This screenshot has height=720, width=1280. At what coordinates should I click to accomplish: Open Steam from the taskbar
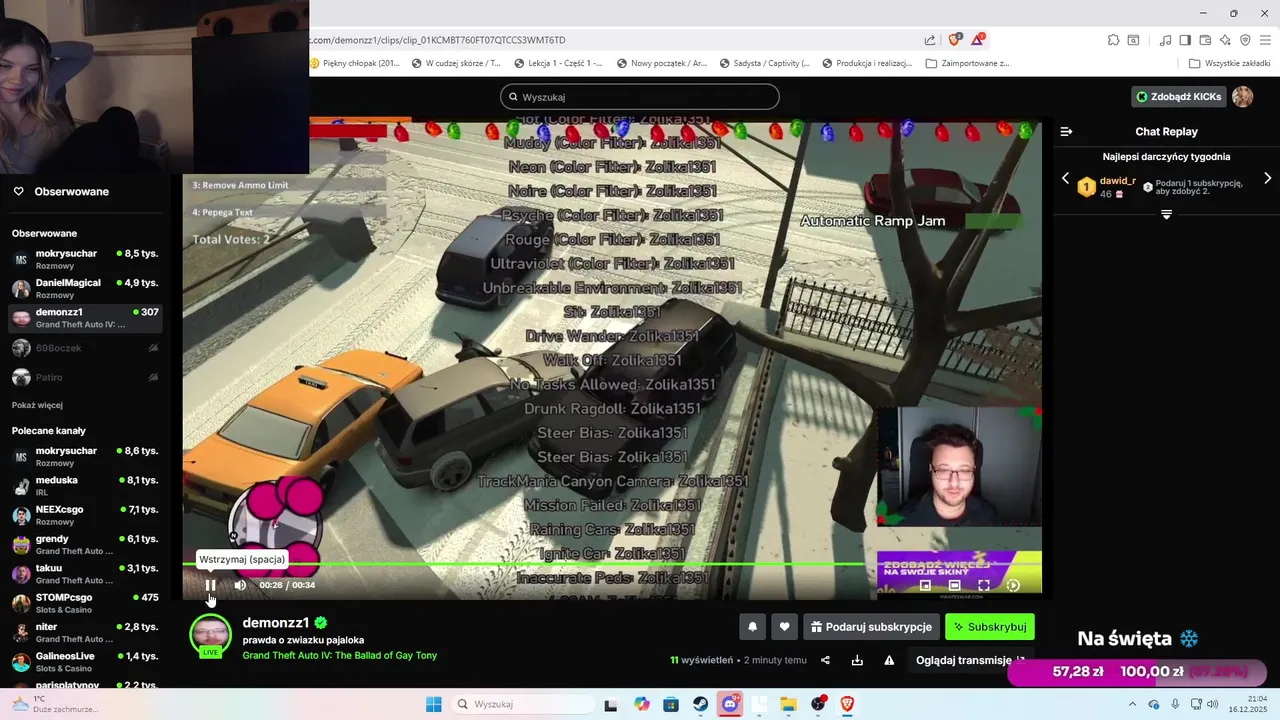pos(701,704)
